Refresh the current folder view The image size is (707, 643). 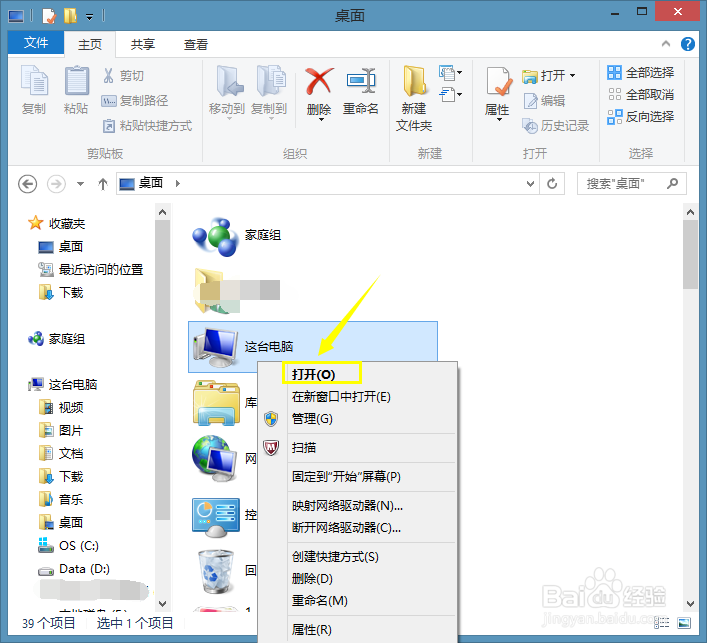coord(552,184)
